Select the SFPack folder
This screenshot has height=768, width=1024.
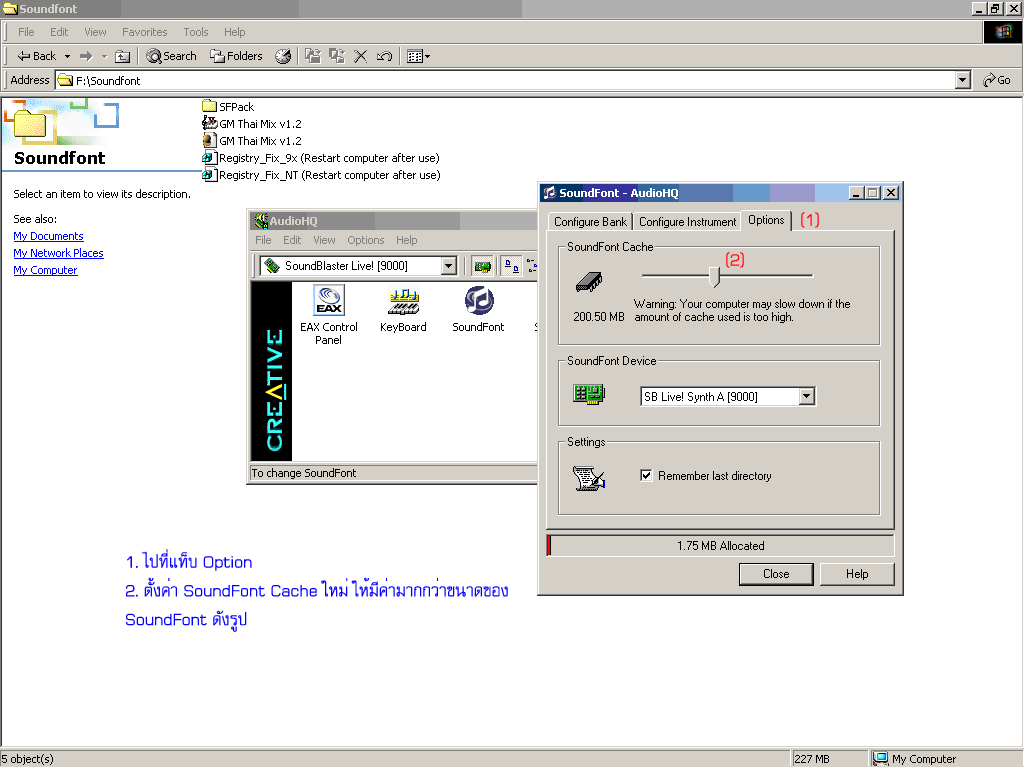pyautogui.click(x=228, y=106)
